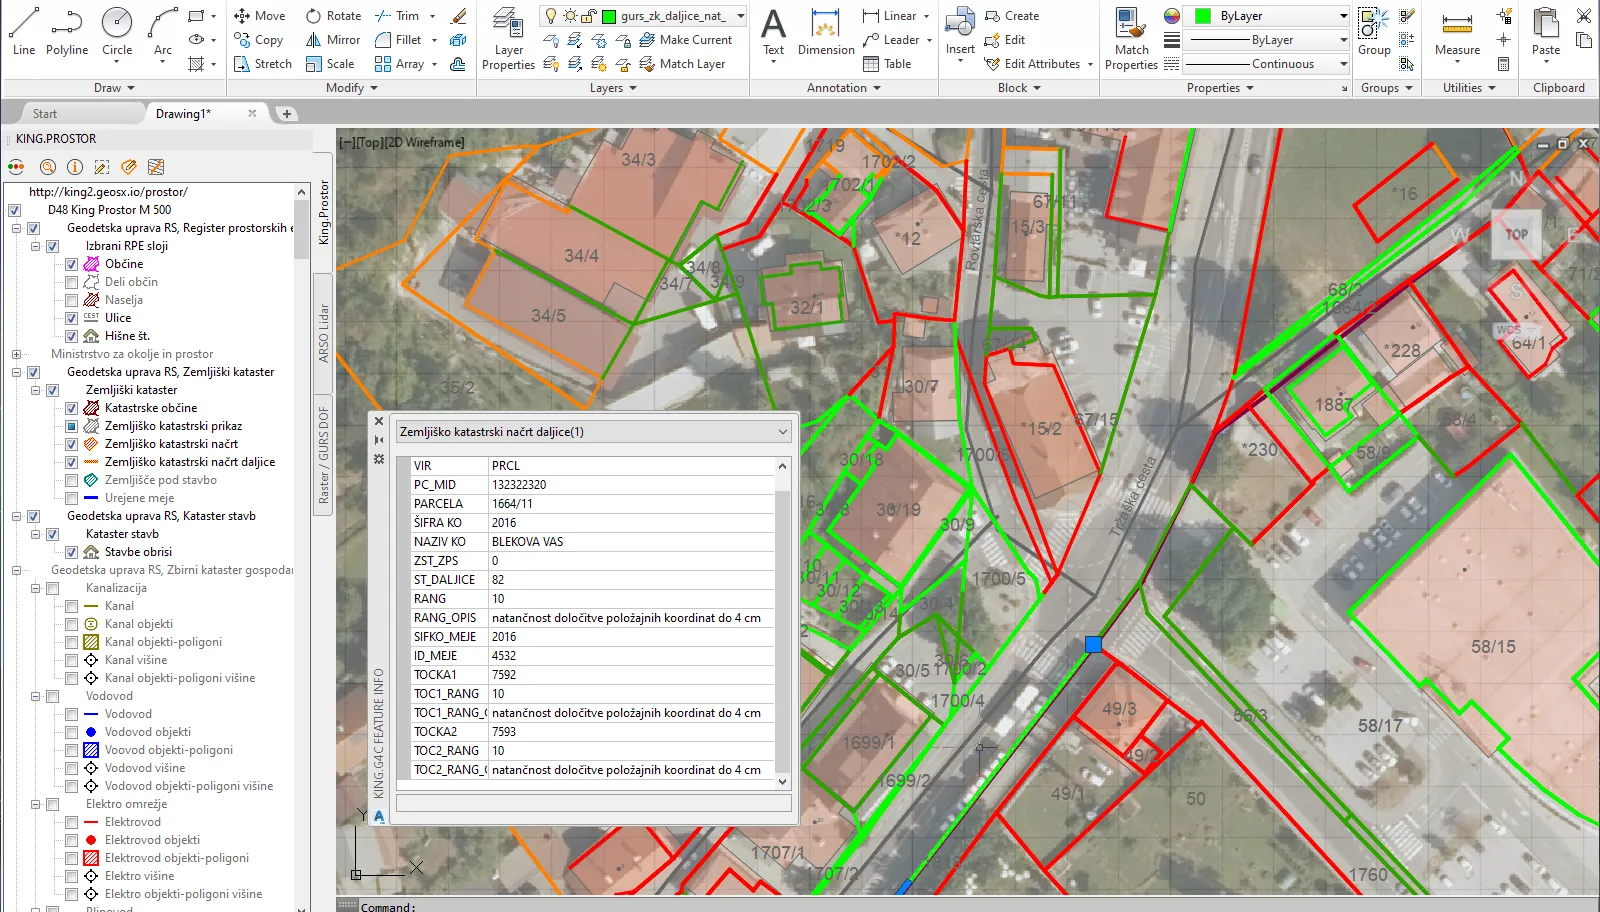Image resolution: width=1600 pixels, height=912 pixels.
Task: Open the current layer dropdown gurs_zk_daljice_nat
Action: [740, 16]
